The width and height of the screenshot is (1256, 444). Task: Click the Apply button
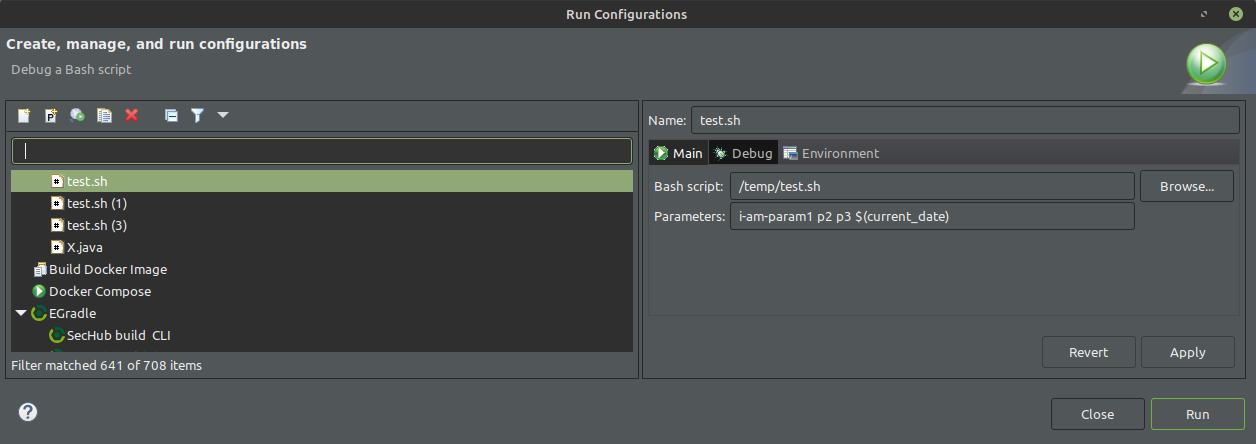(x=1187, y=352)
